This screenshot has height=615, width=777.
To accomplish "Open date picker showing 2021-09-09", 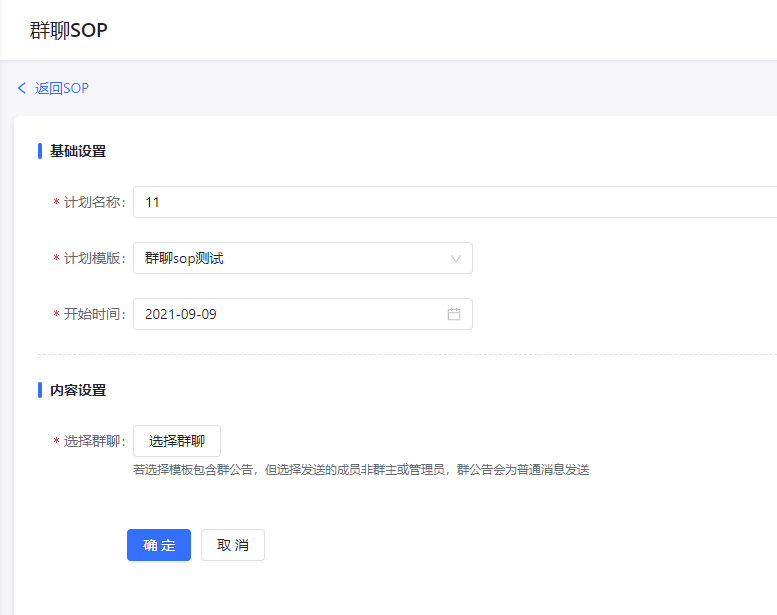I will tap(290, 314).
